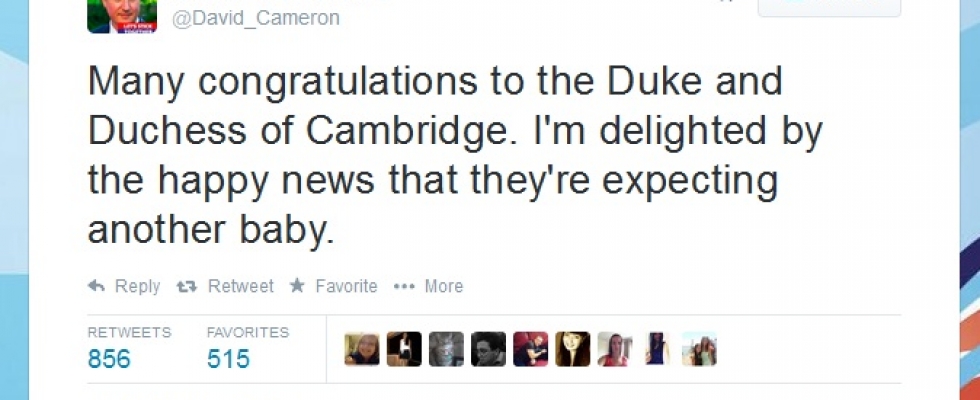This screenshot has height=400, width=980.
Task: Open the third avatar in the retweeters row
Action: pos(446,349)
